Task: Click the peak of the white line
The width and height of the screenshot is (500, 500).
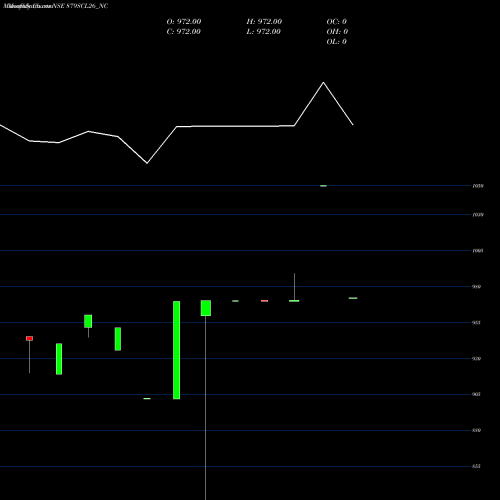Action: point(323,82)
